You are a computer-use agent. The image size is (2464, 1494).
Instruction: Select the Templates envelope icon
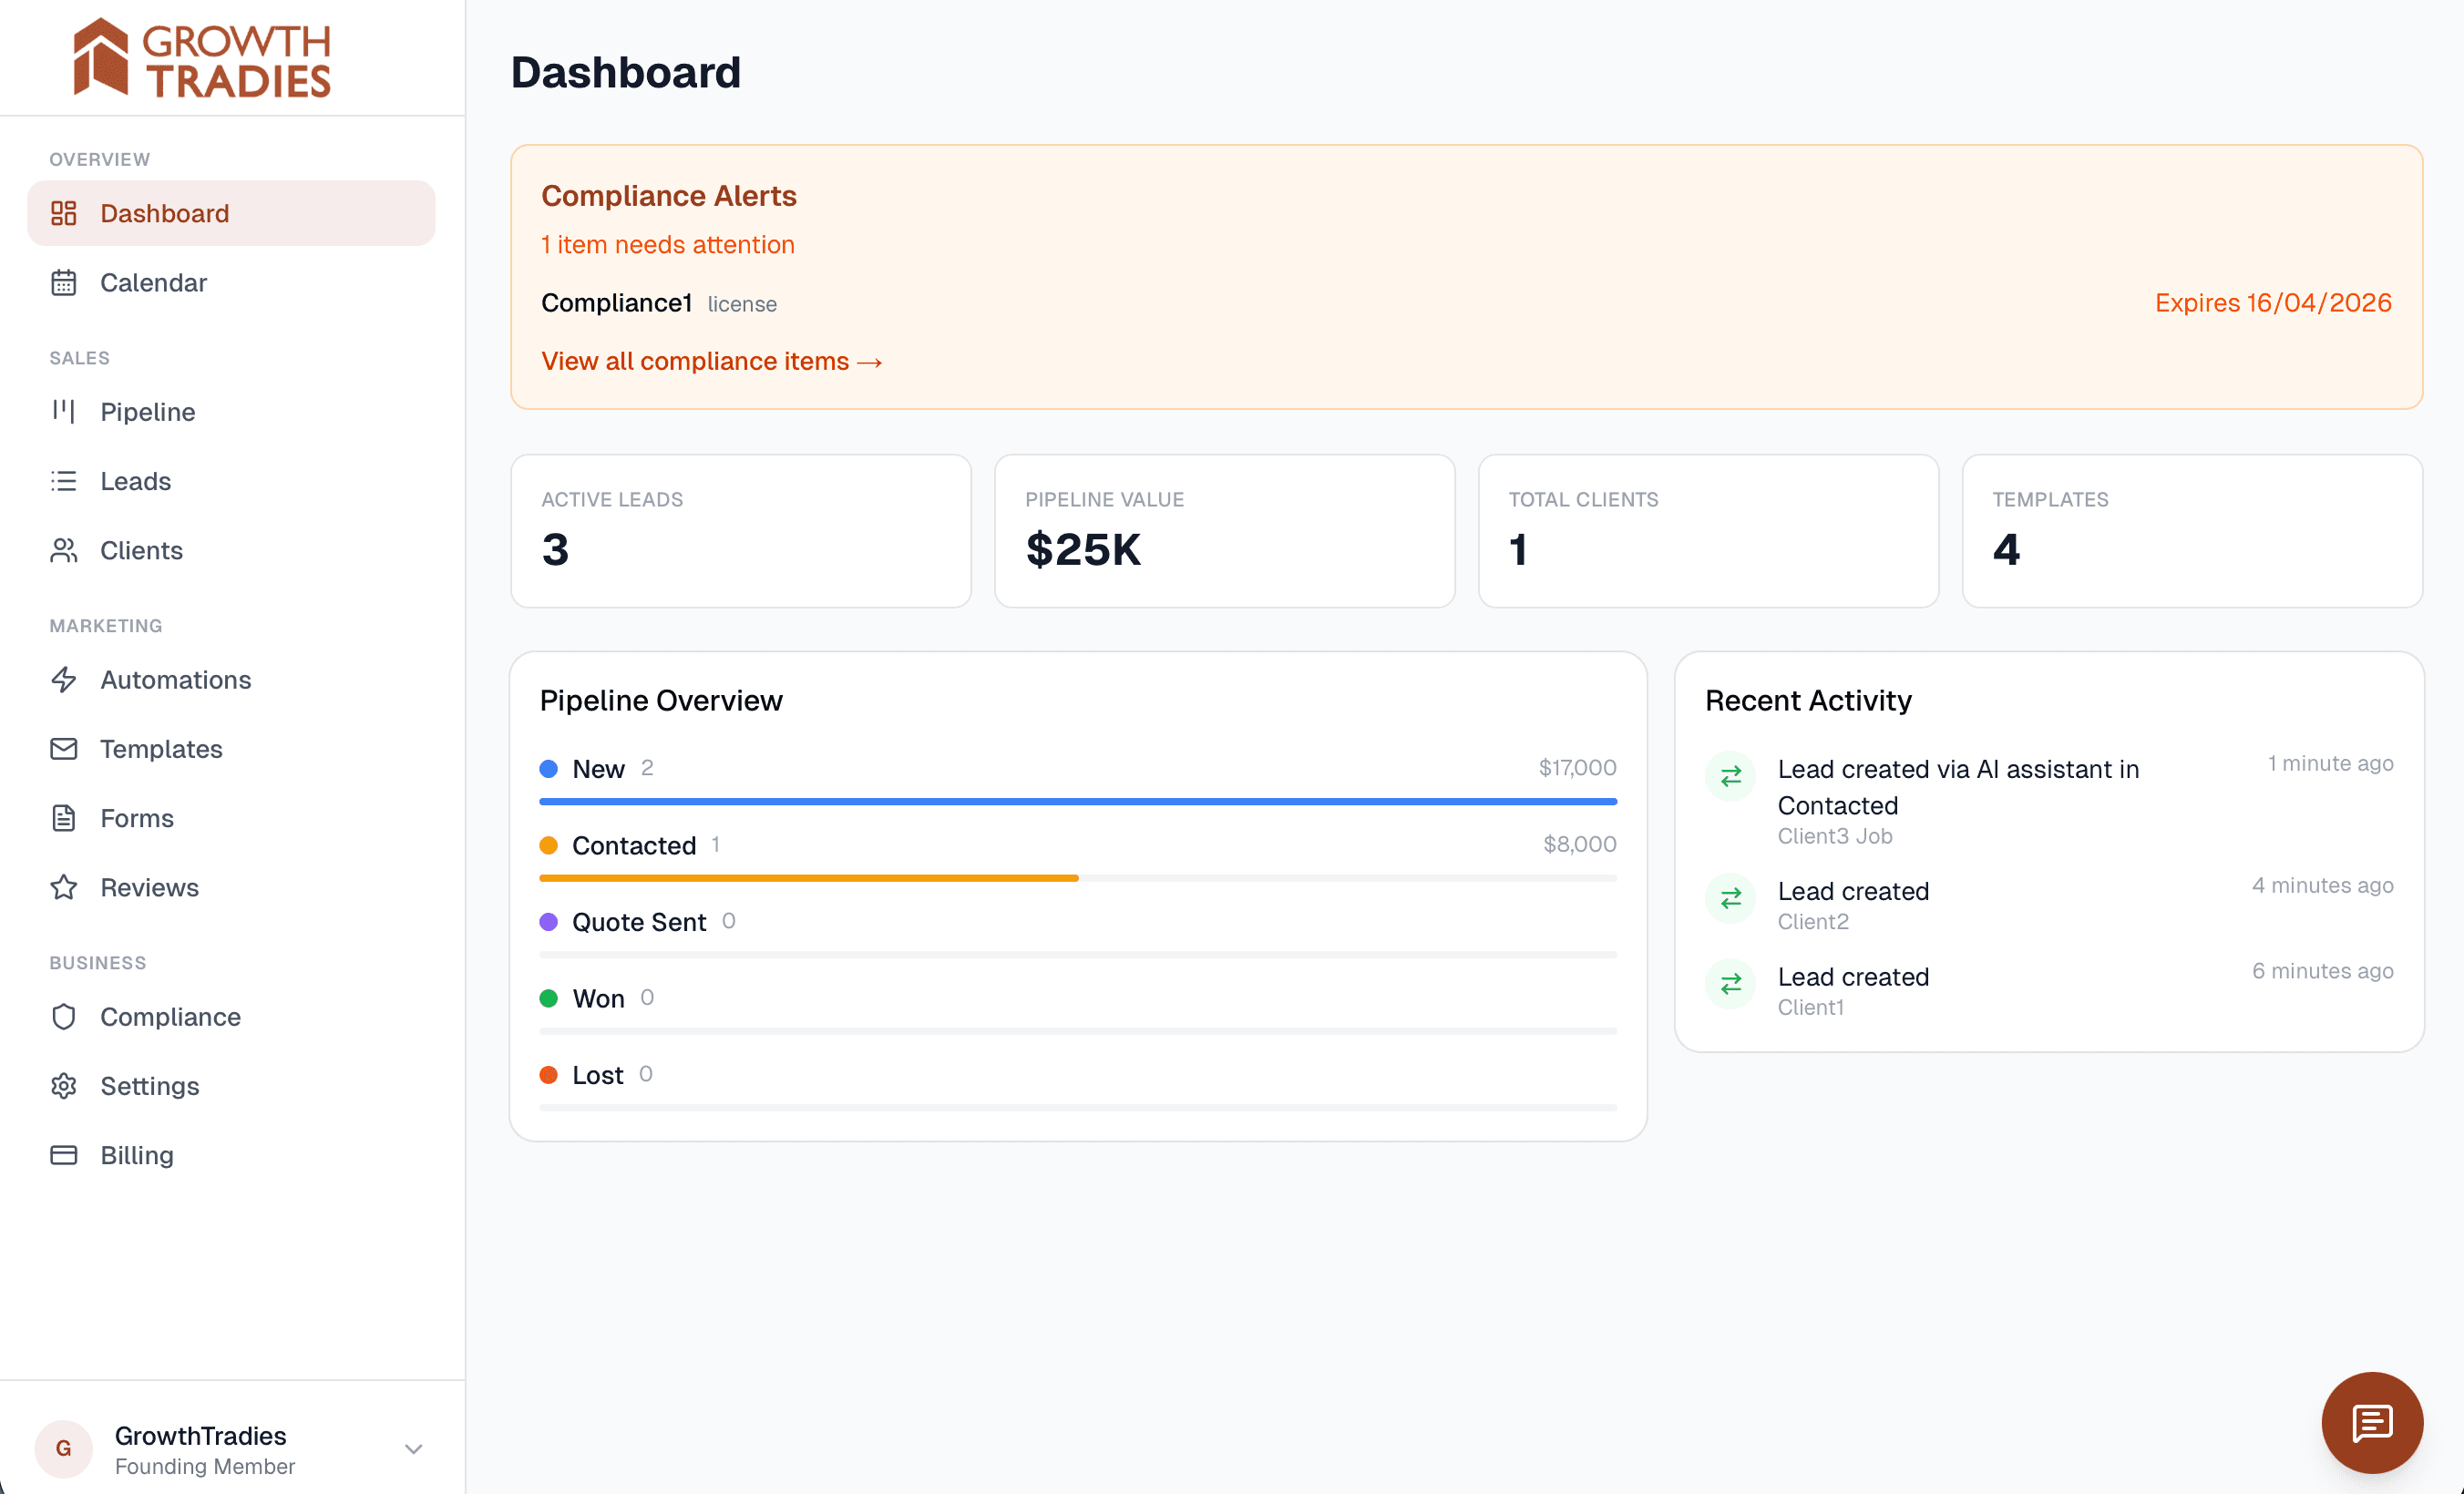(64, 748)
